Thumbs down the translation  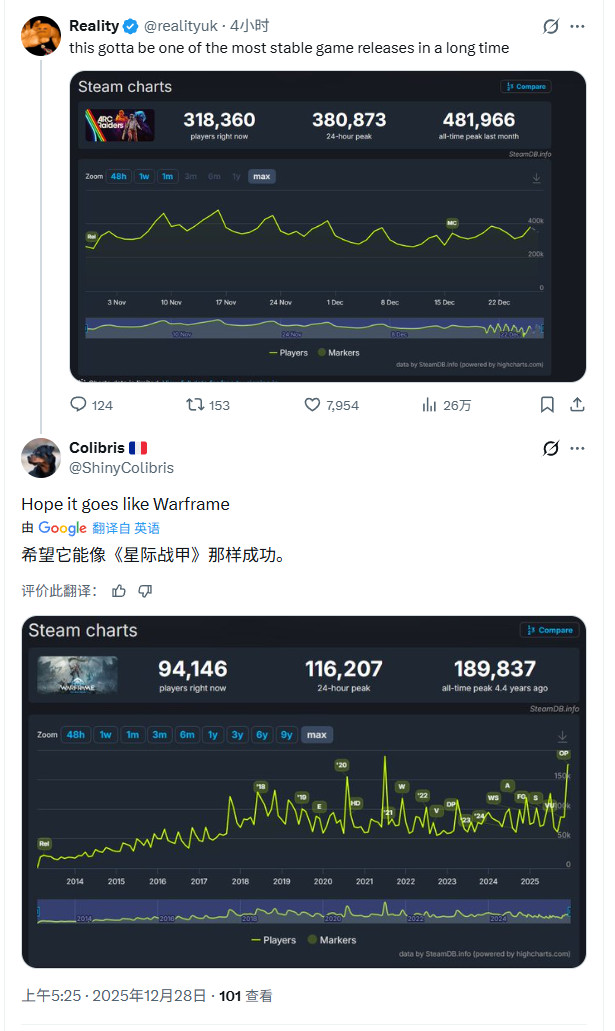[x=145, y=591]
